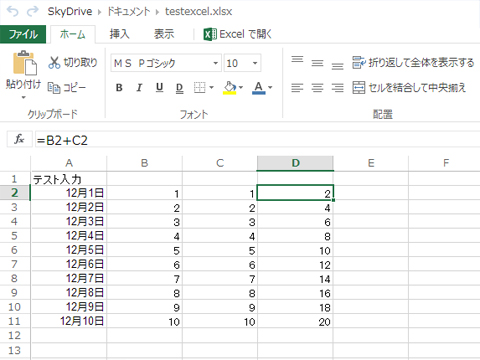Select row 1 header
The height and width of the screenshot is (360, 480).
(x=14, y=179)
